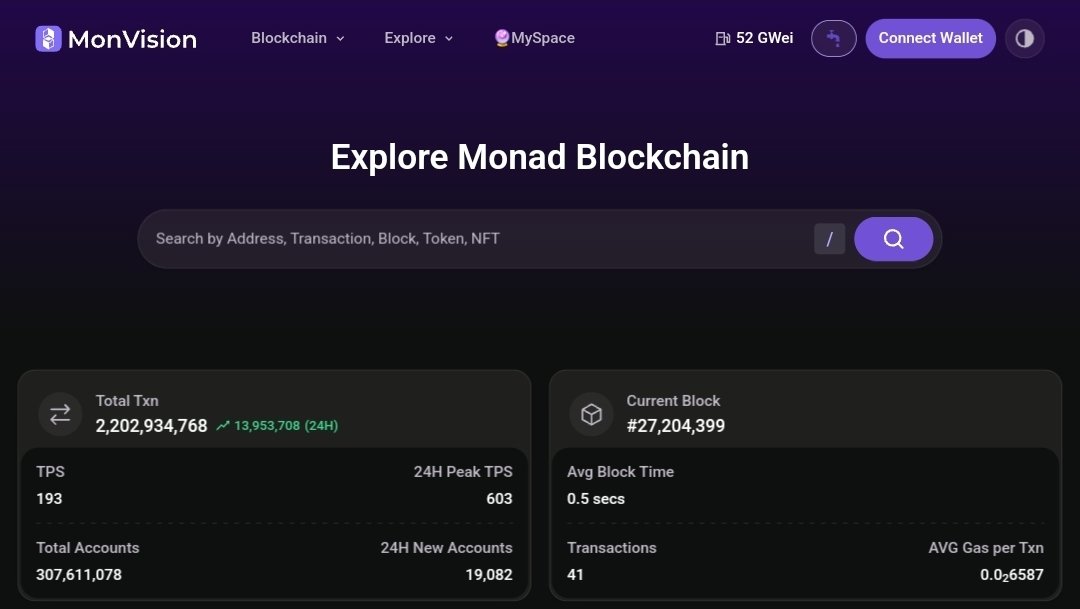This screenshot has width=1080, height=609.
Task: Click the MonVision logo icon
Action: coord(48,39)
